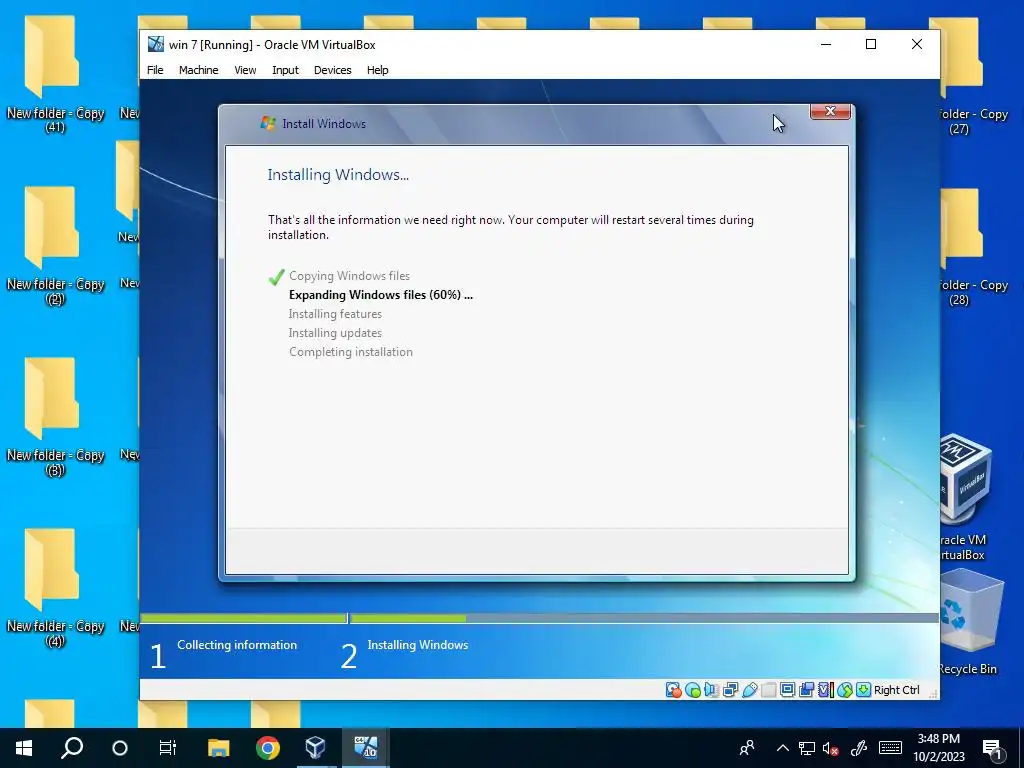Click the hard disk activity status icon
Screen dimensions: 1024x768
(673, 690)
